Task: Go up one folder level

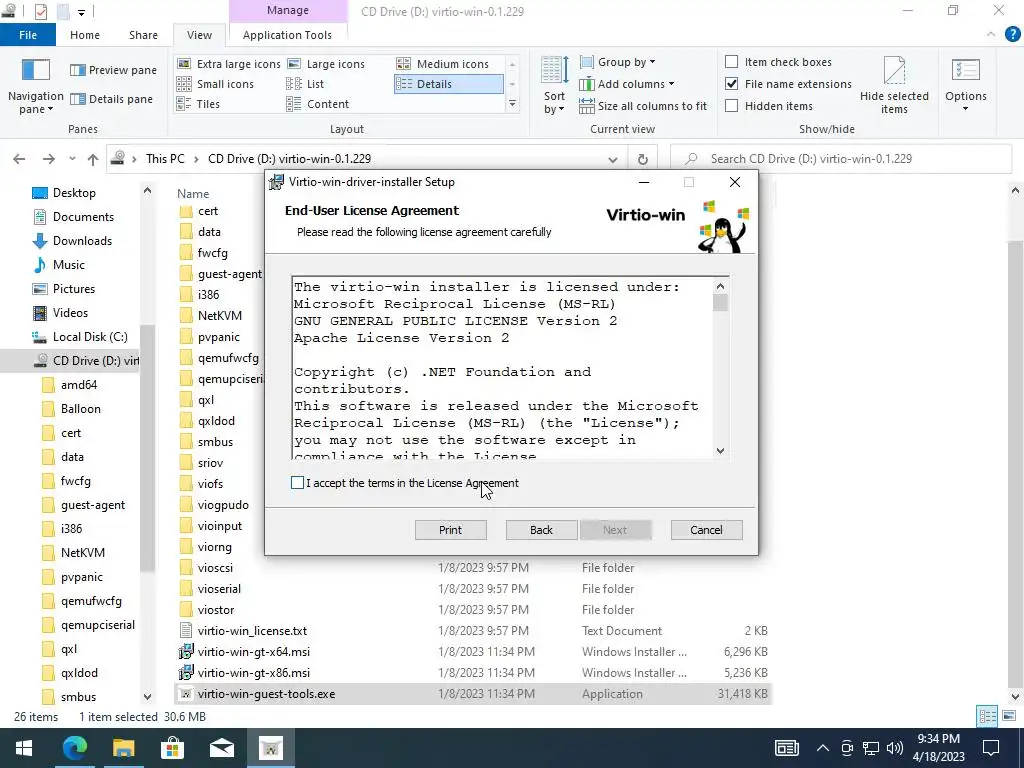Action: point(93,159)
